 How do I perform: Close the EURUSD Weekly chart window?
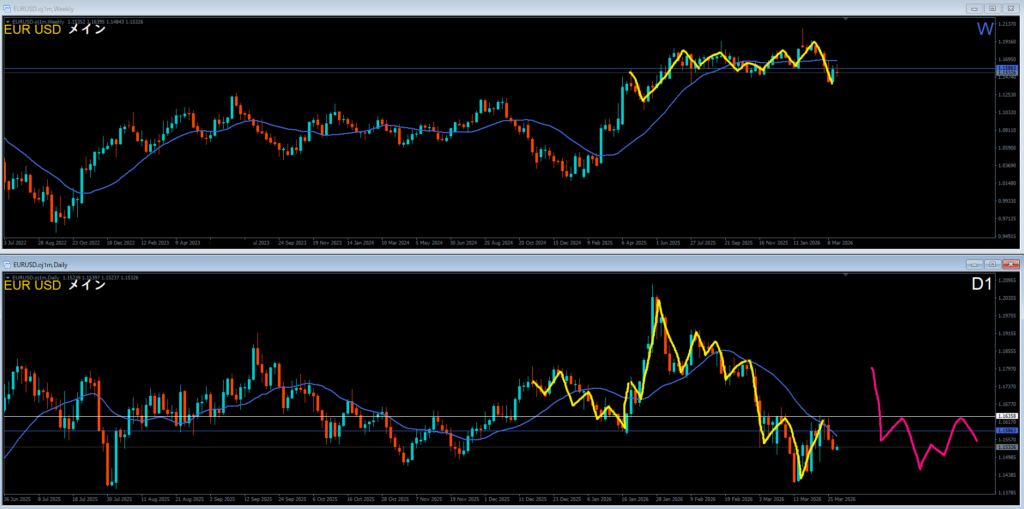coord(1010,8)
